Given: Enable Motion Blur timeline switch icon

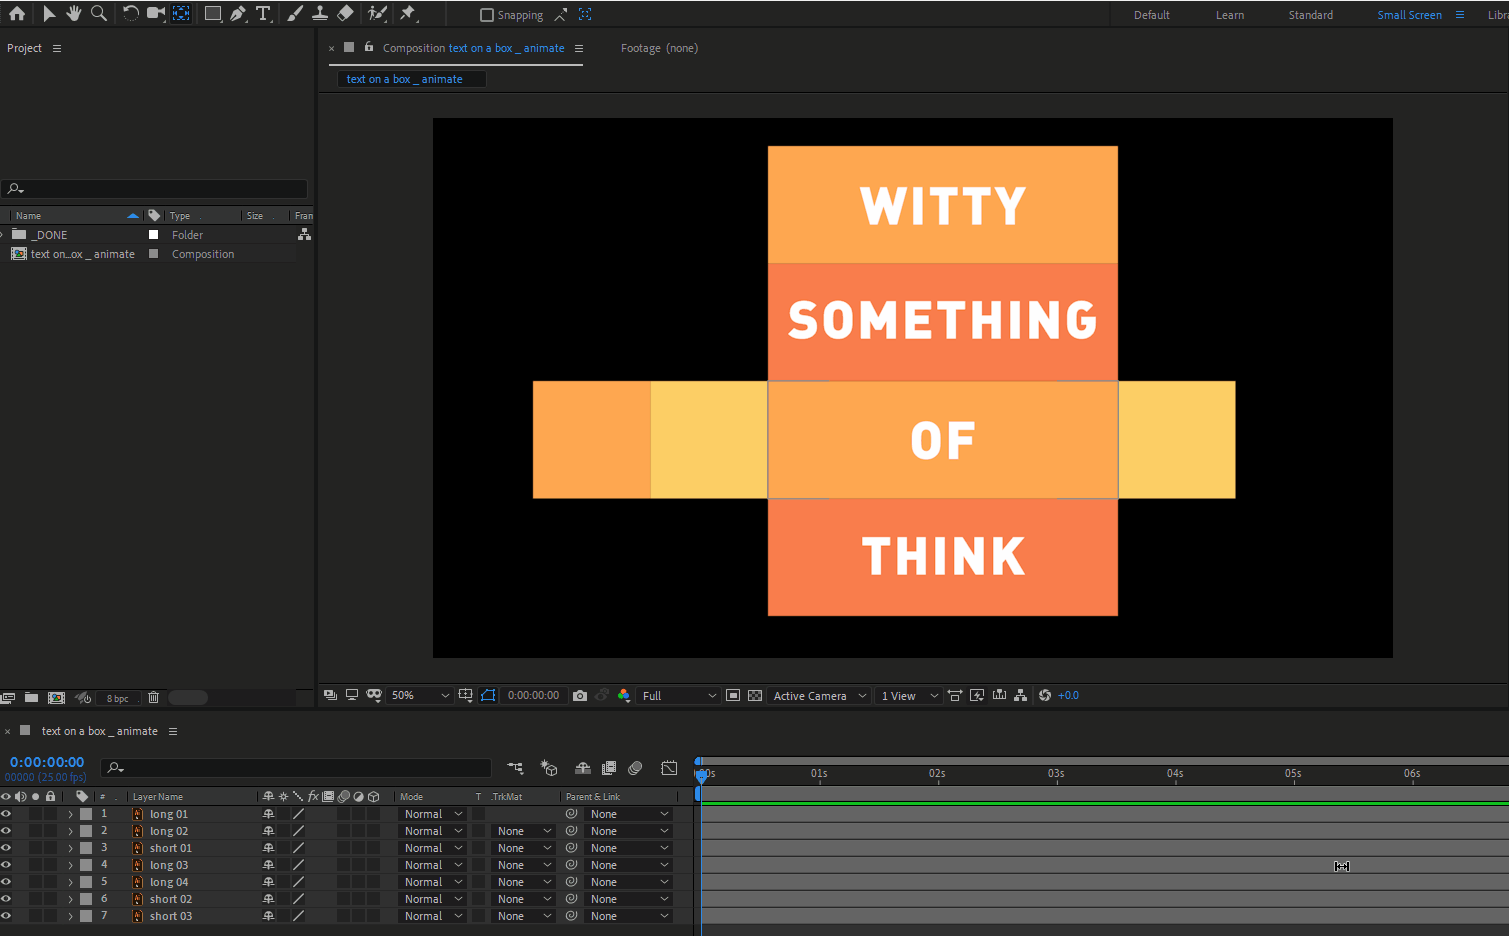Looking at the screenshot, I should 635,768.
